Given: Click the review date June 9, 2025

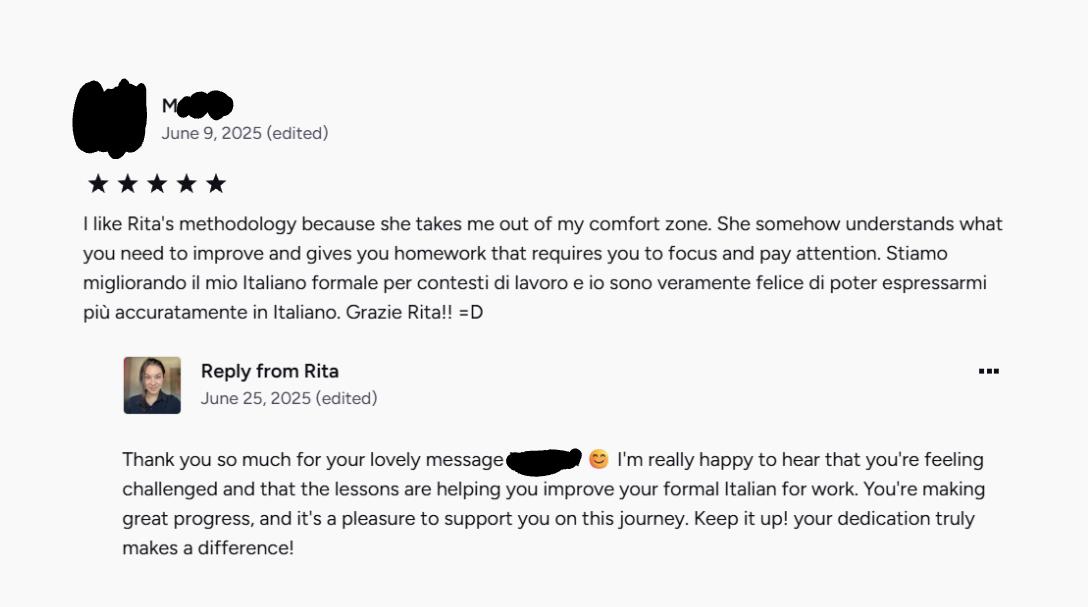Looking at the screenshot, I should (211, 133).
